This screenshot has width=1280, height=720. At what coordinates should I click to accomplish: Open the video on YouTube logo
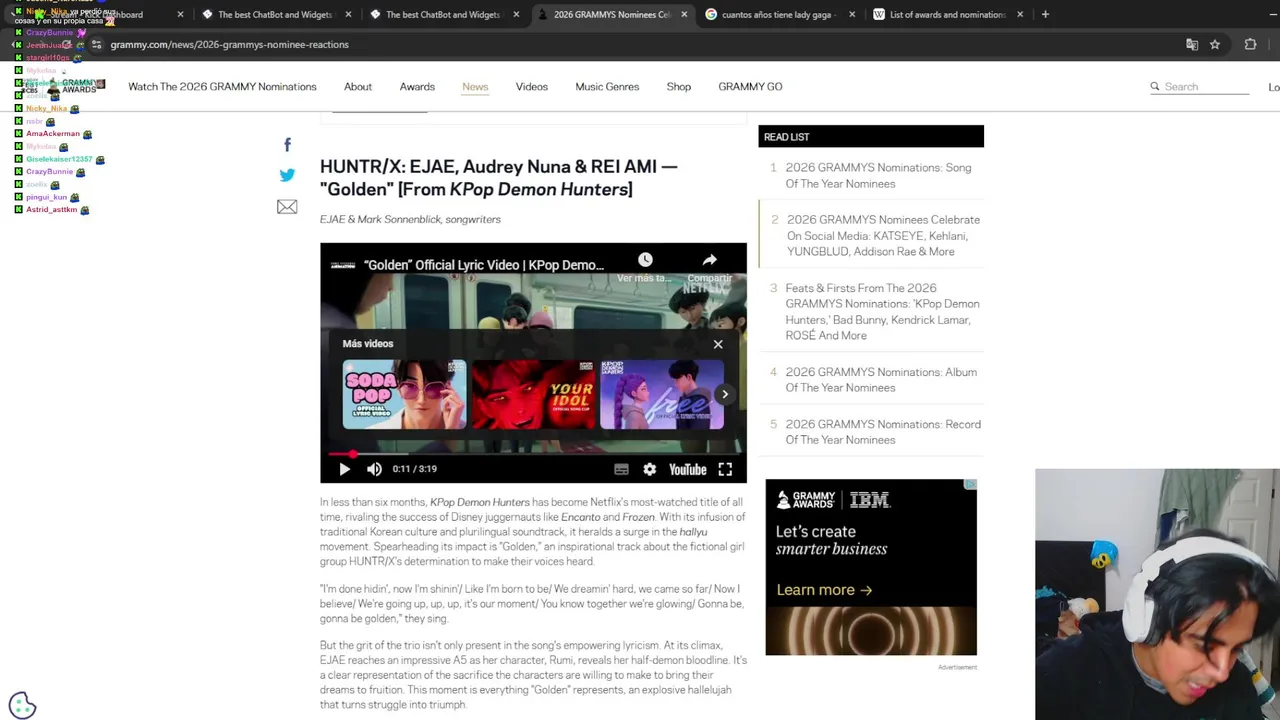click(687, 469)
